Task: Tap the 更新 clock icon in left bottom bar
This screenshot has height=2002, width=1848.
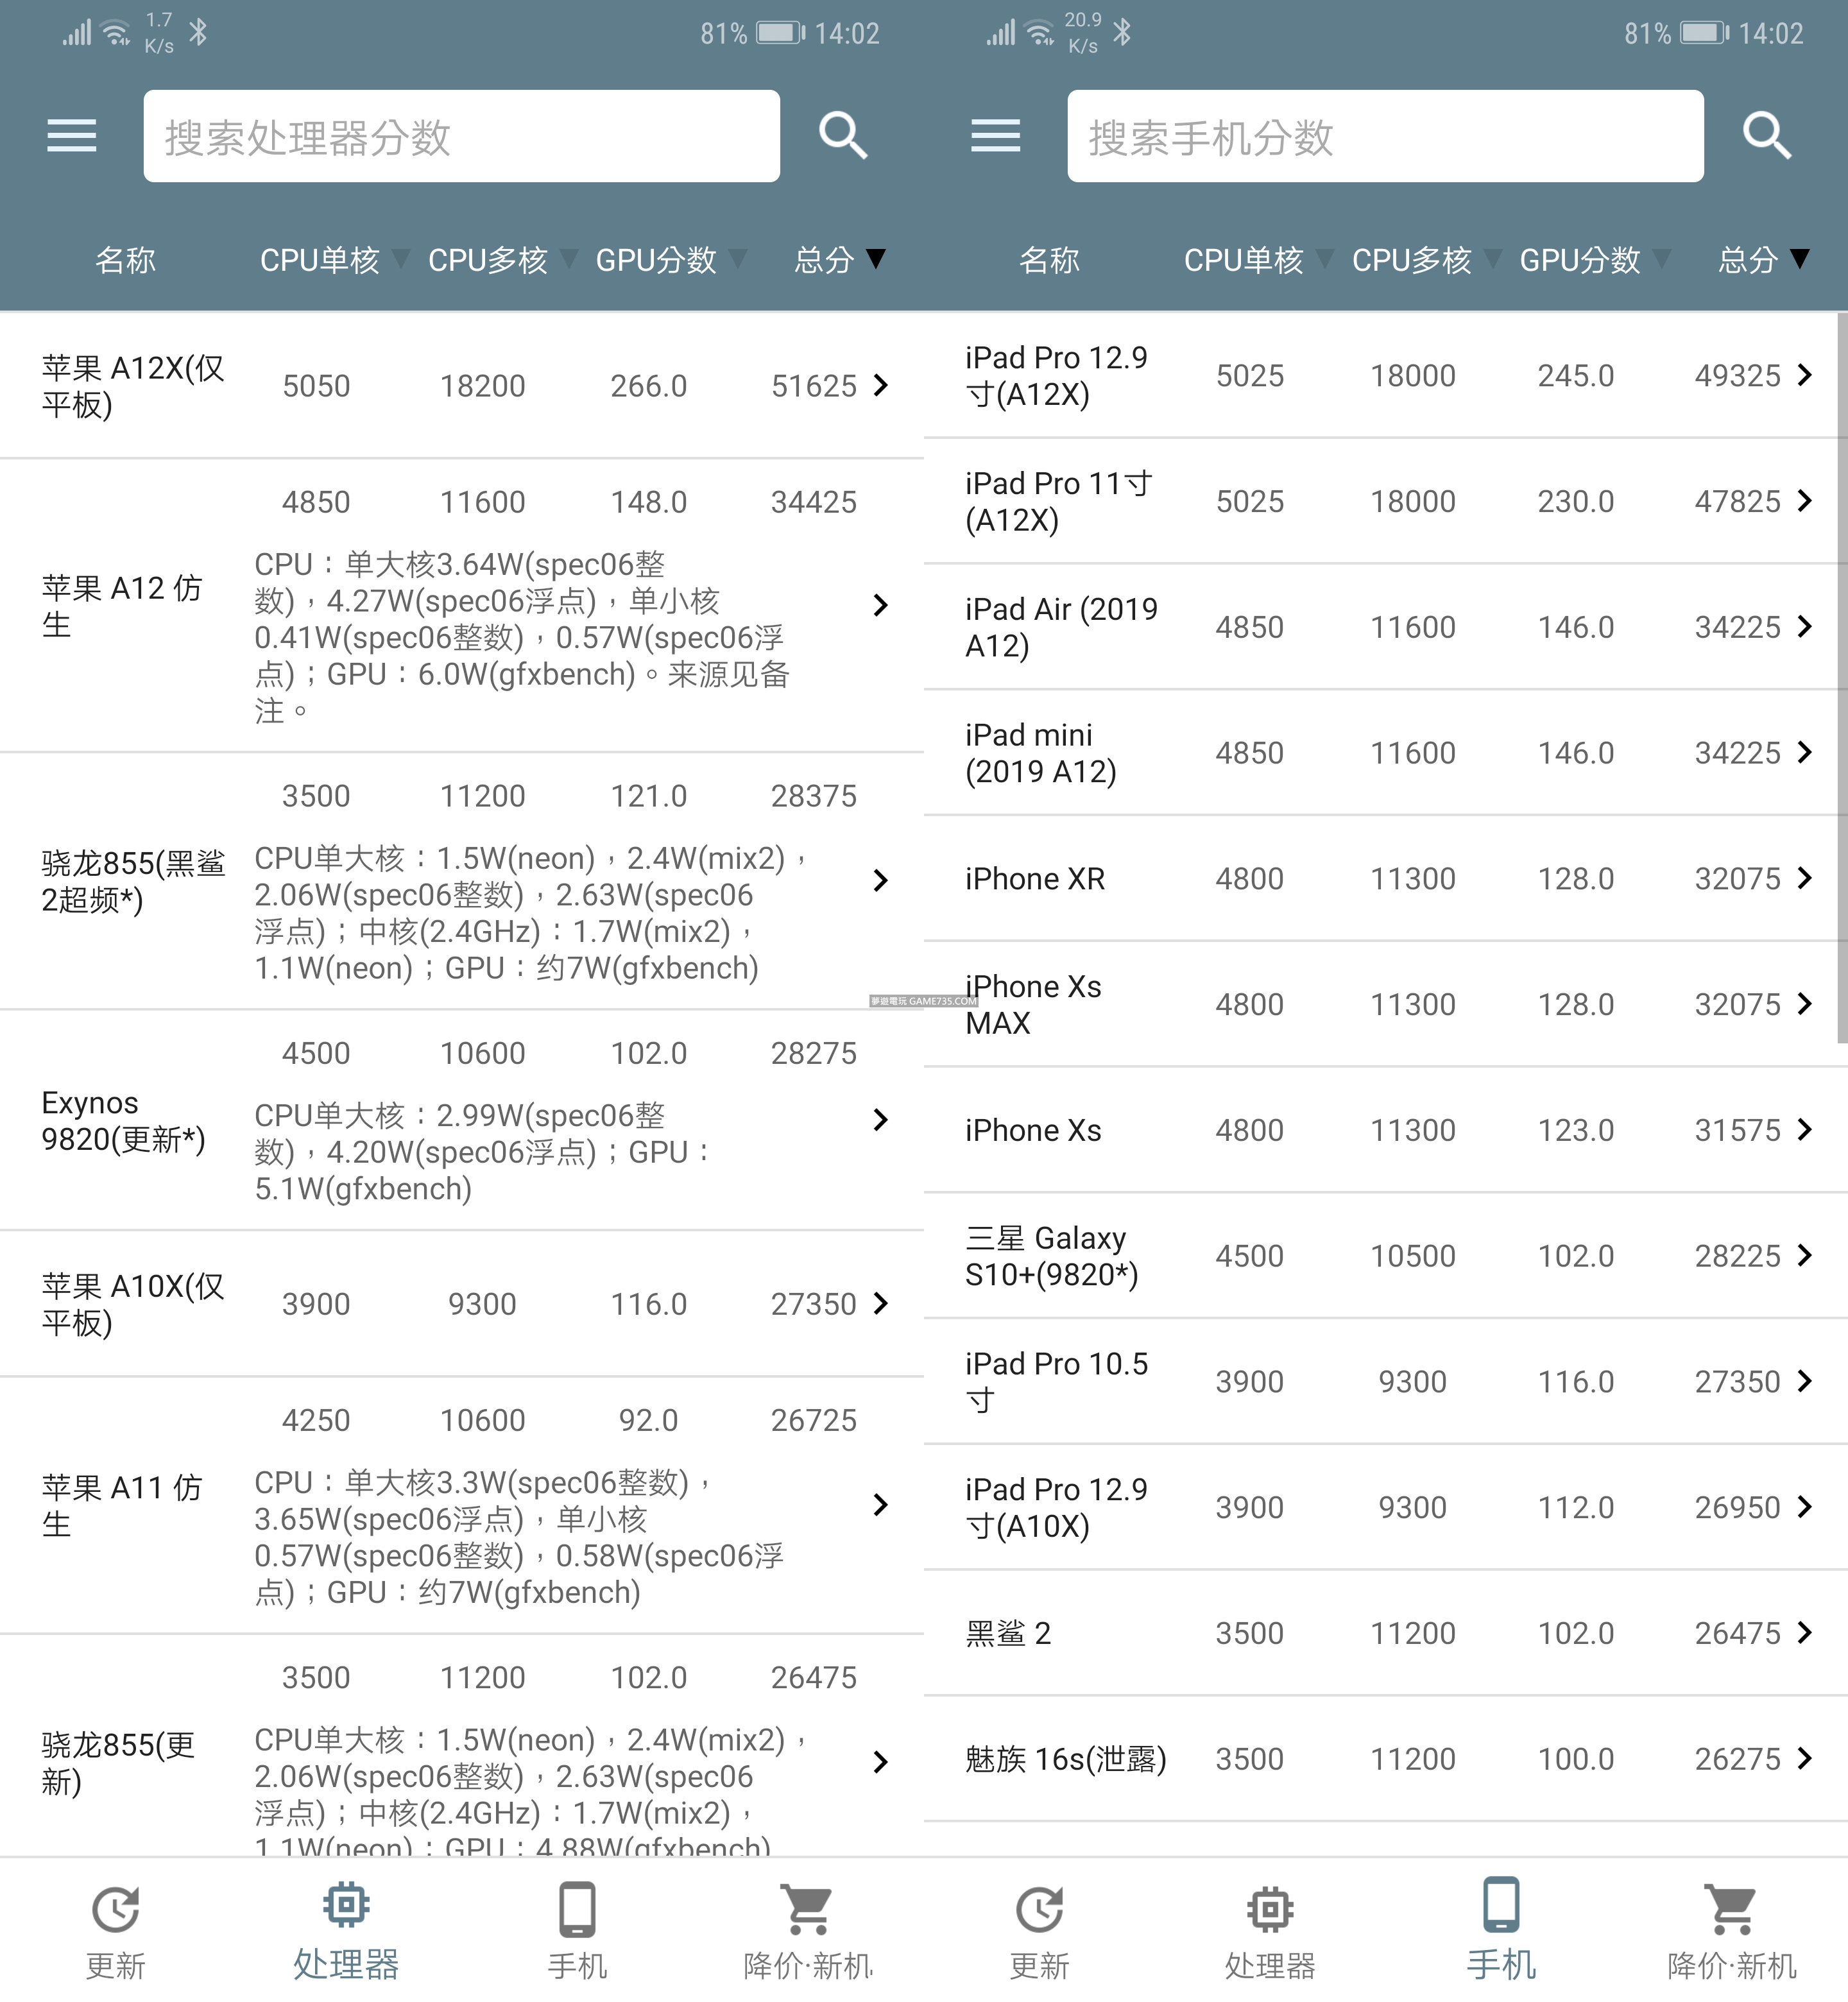Action: (116, 1910)
